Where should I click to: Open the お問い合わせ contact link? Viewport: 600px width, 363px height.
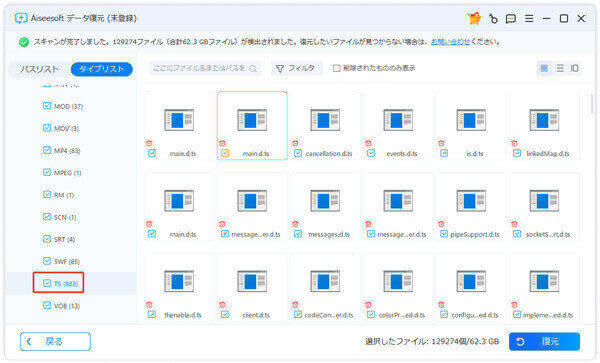pyautogui.click(x=450, y=42)
